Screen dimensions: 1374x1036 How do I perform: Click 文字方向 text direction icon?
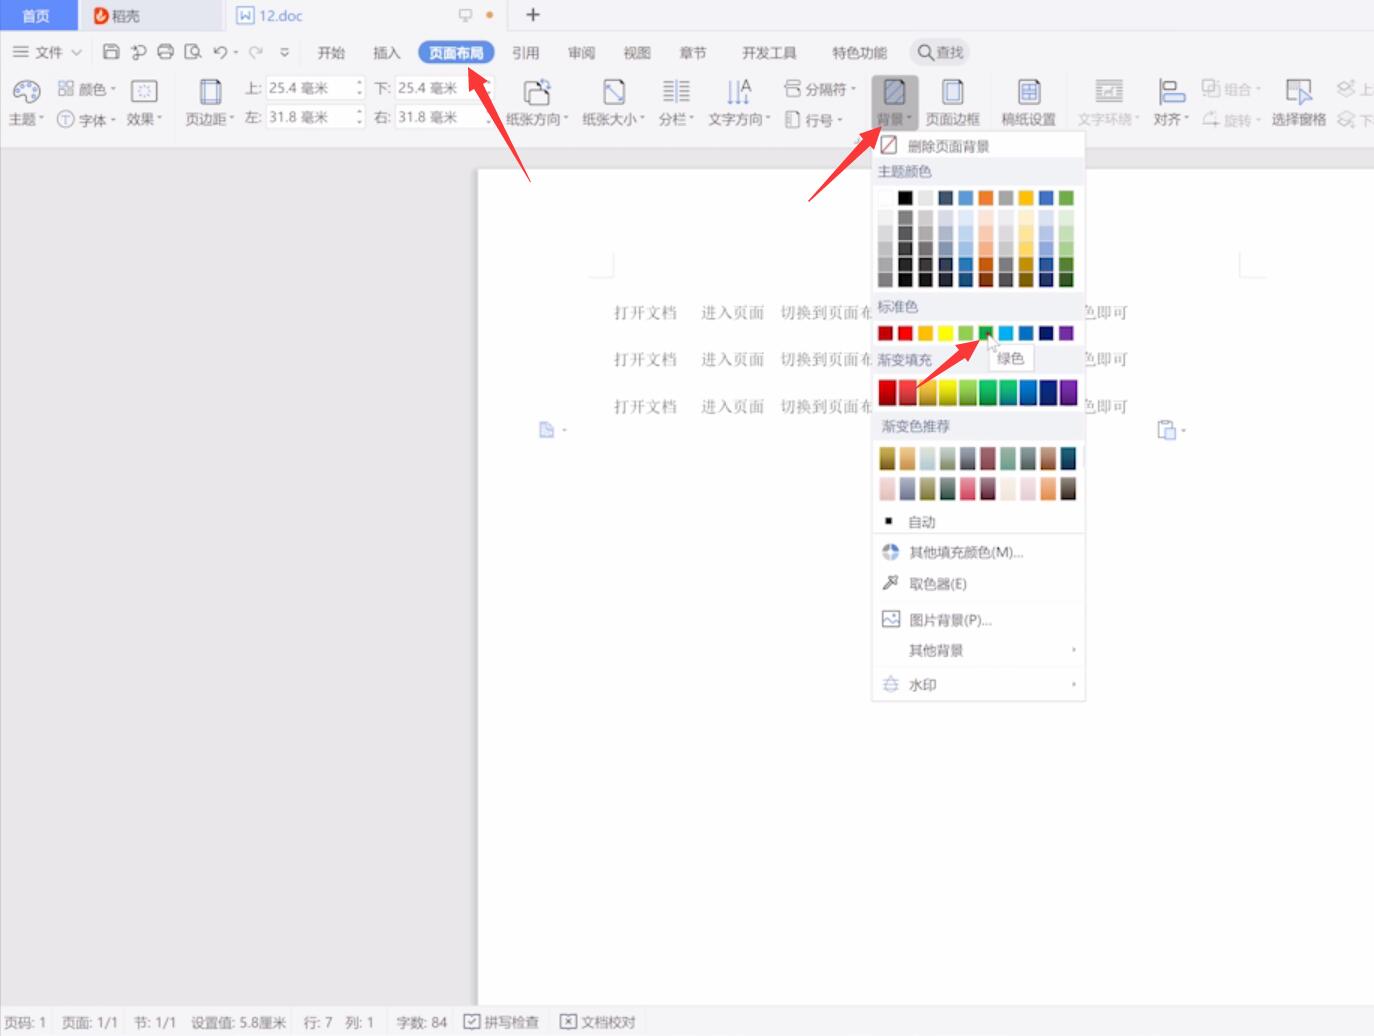pyautogui.click(x=738, y=92)
